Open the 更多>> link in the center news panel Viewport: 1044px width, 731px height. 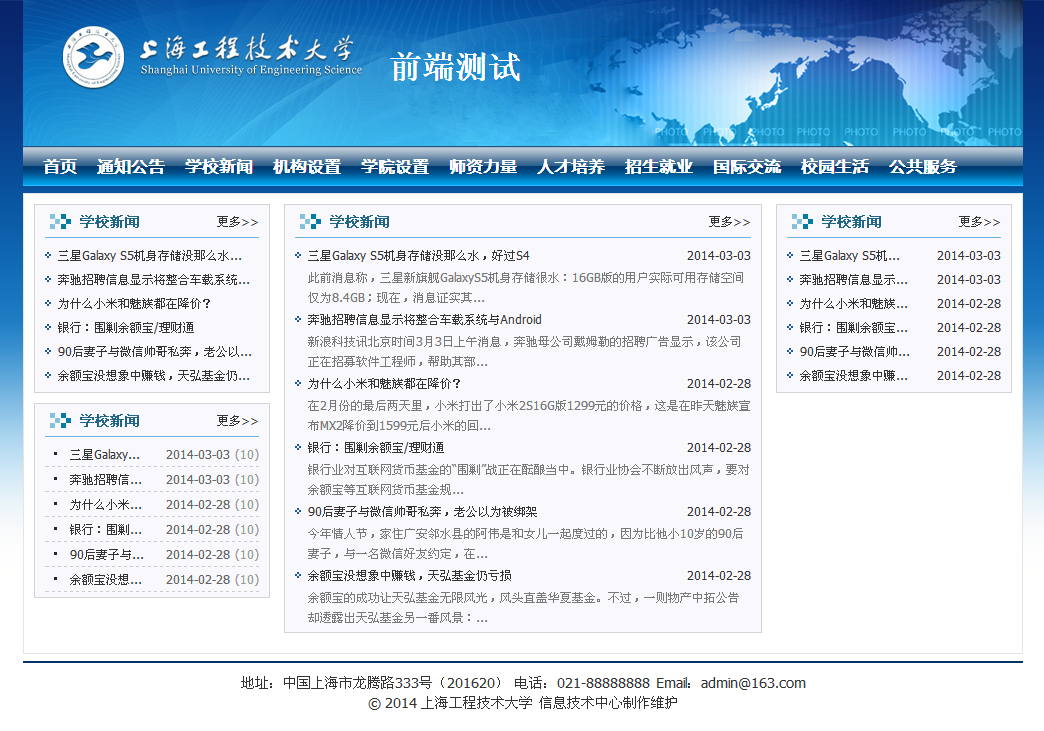point(729,222)
